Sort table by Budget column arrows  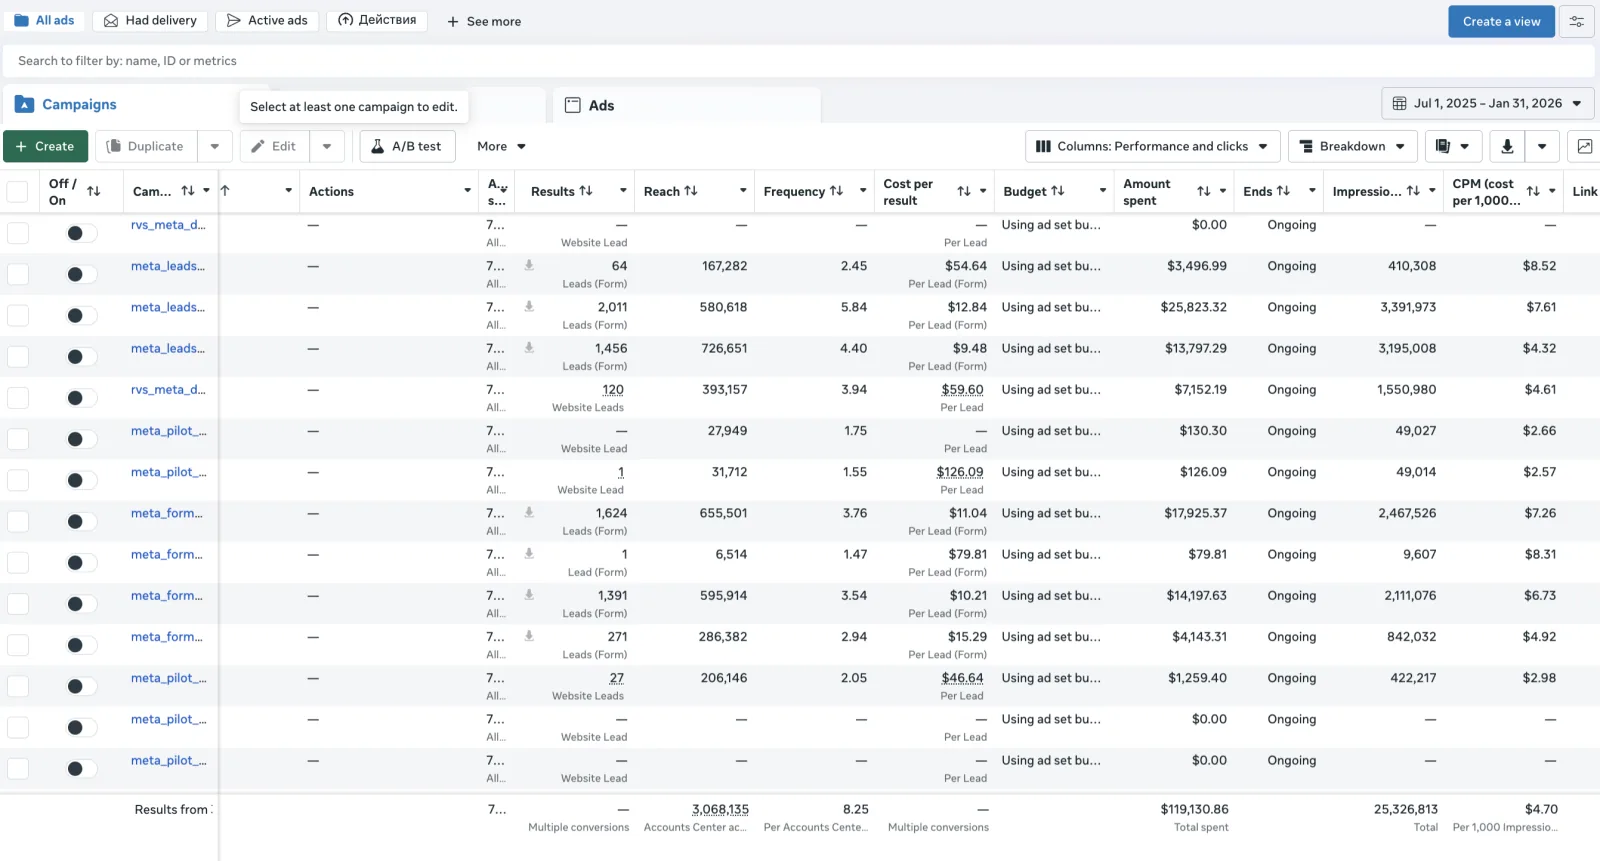[x=1058, y=191]
